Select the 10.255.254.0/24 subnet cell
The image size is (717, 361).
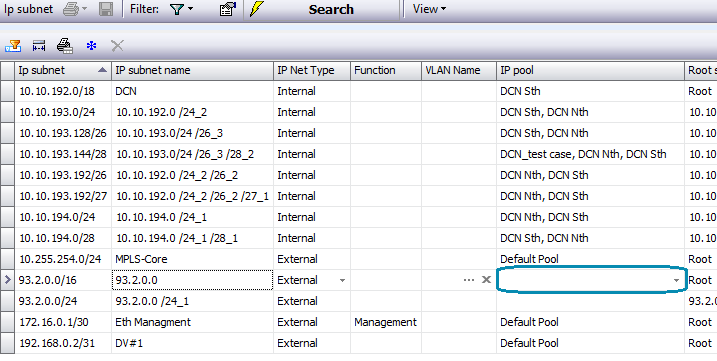click(x=63, y=259)
